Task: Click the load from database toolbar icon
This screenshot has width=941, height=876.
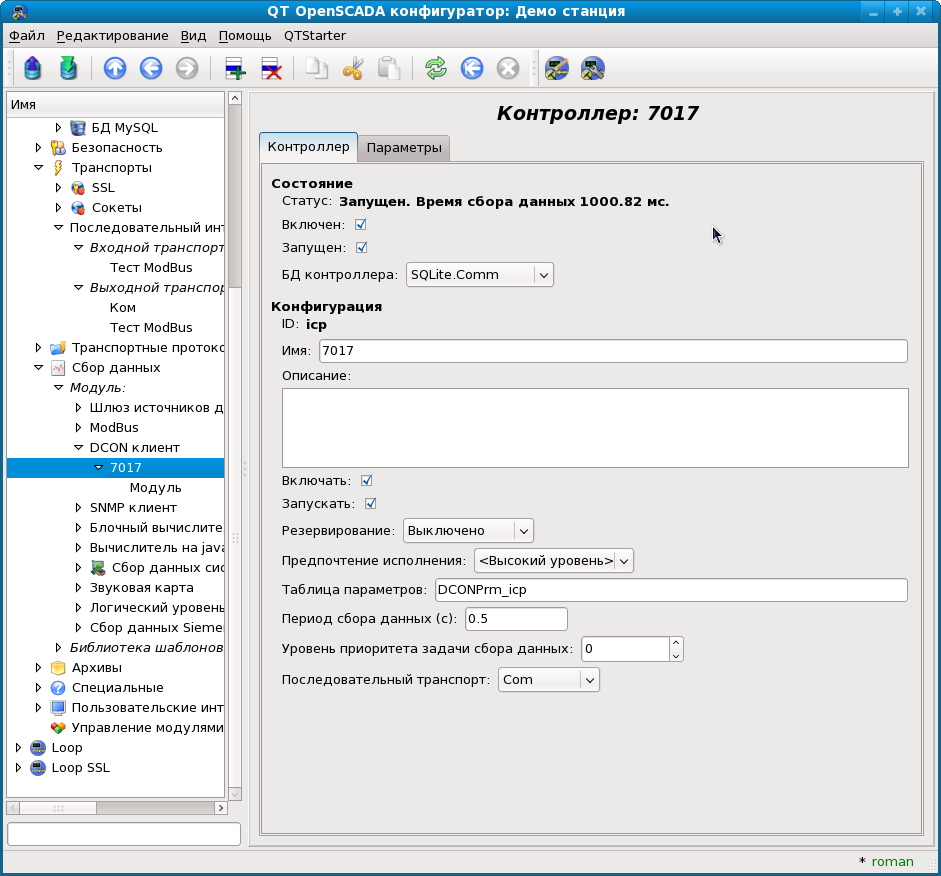Action: click(32, 69)
